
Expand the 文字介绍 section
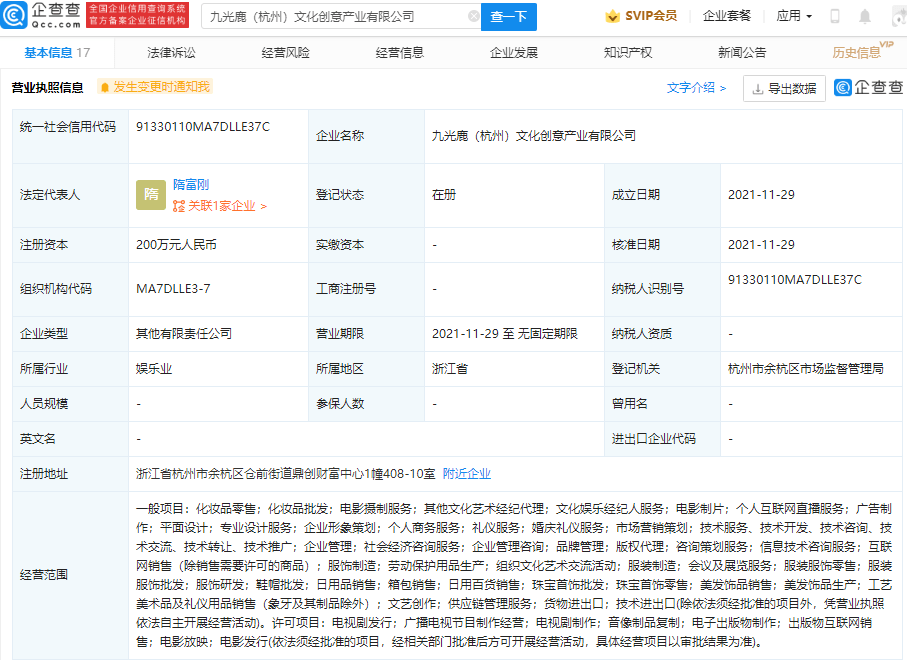696,88
